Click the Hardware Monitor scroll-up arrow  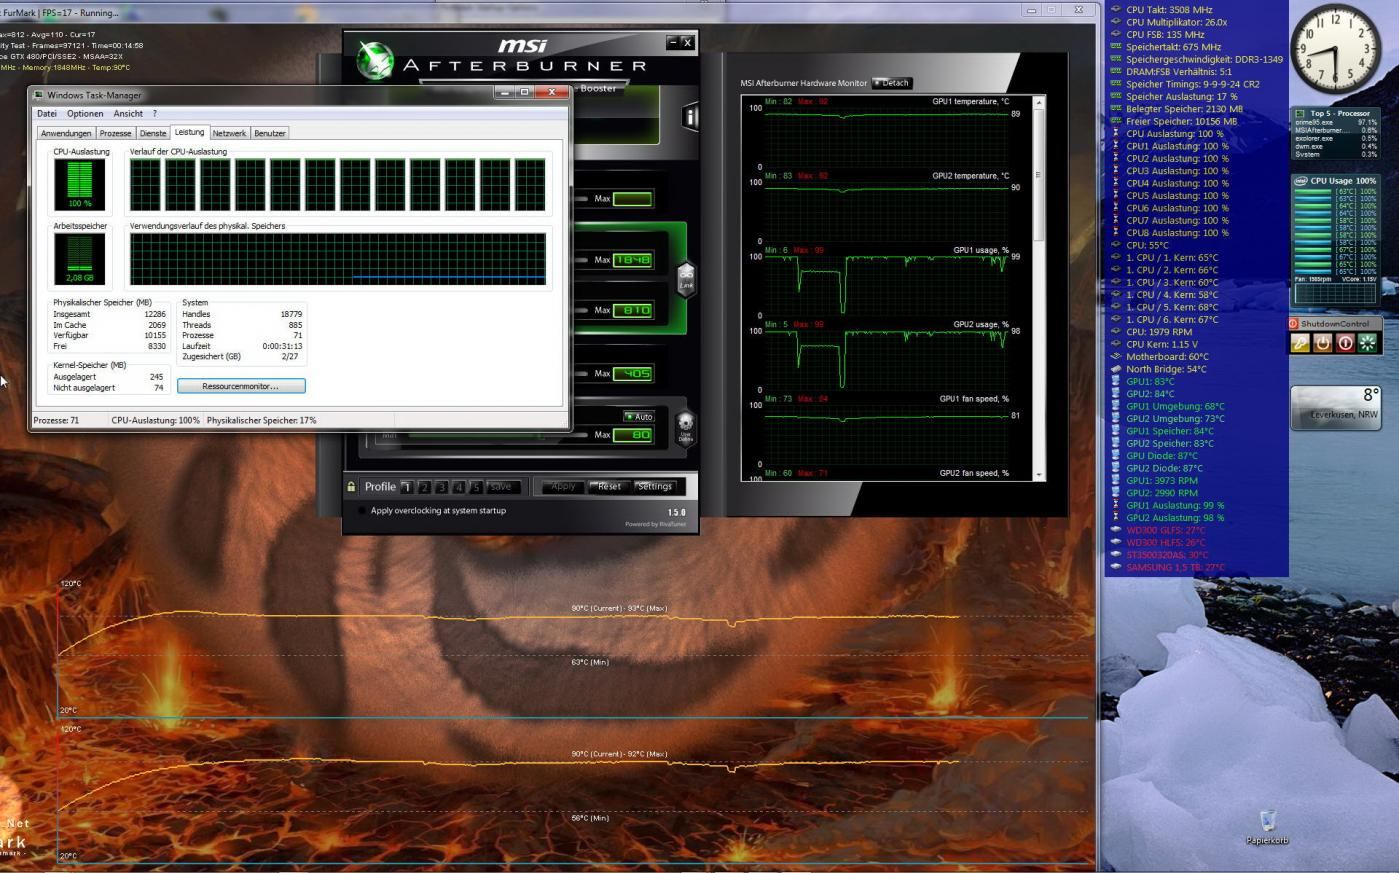tap(1039, 102)
